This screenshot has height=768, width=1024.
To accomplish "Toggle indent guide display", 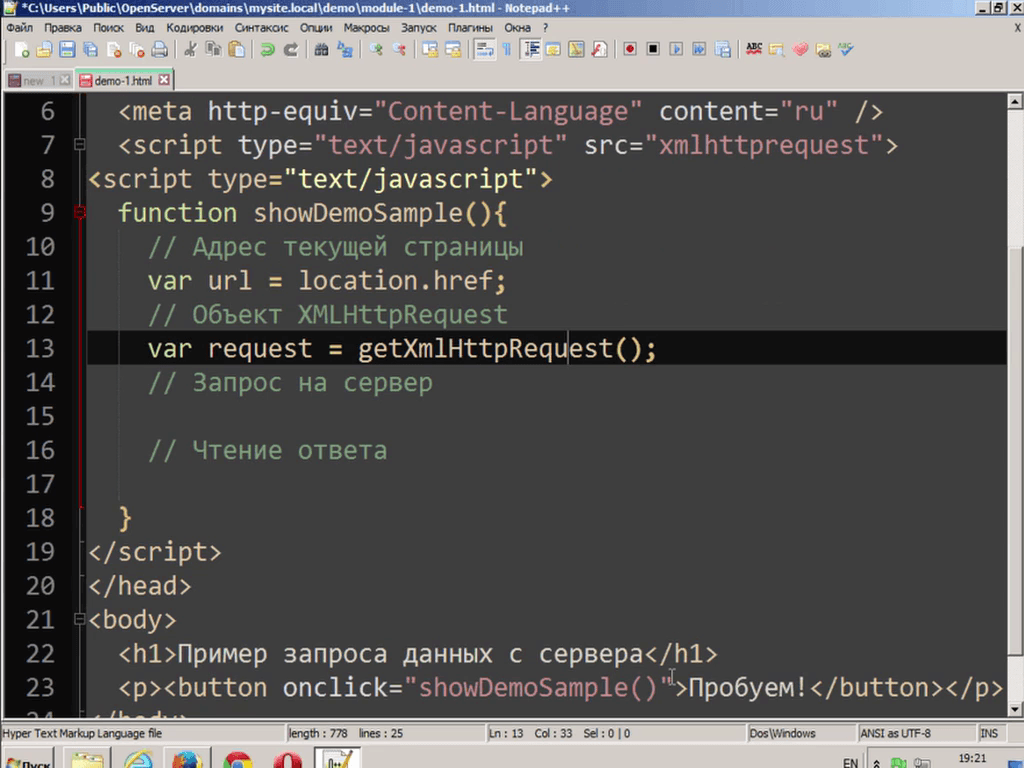I will point(531,50).
